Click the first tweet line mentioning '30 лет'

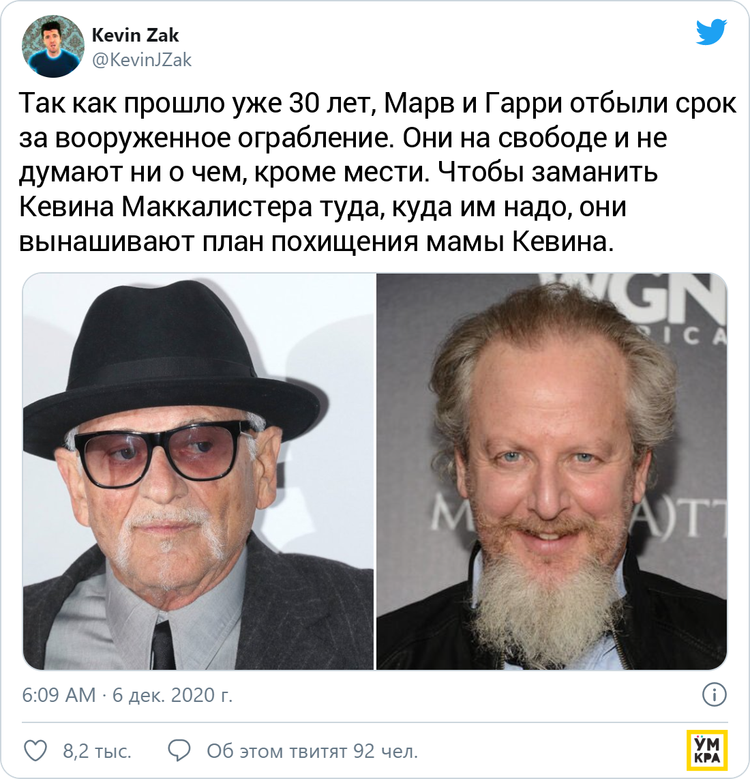(377, 104)
